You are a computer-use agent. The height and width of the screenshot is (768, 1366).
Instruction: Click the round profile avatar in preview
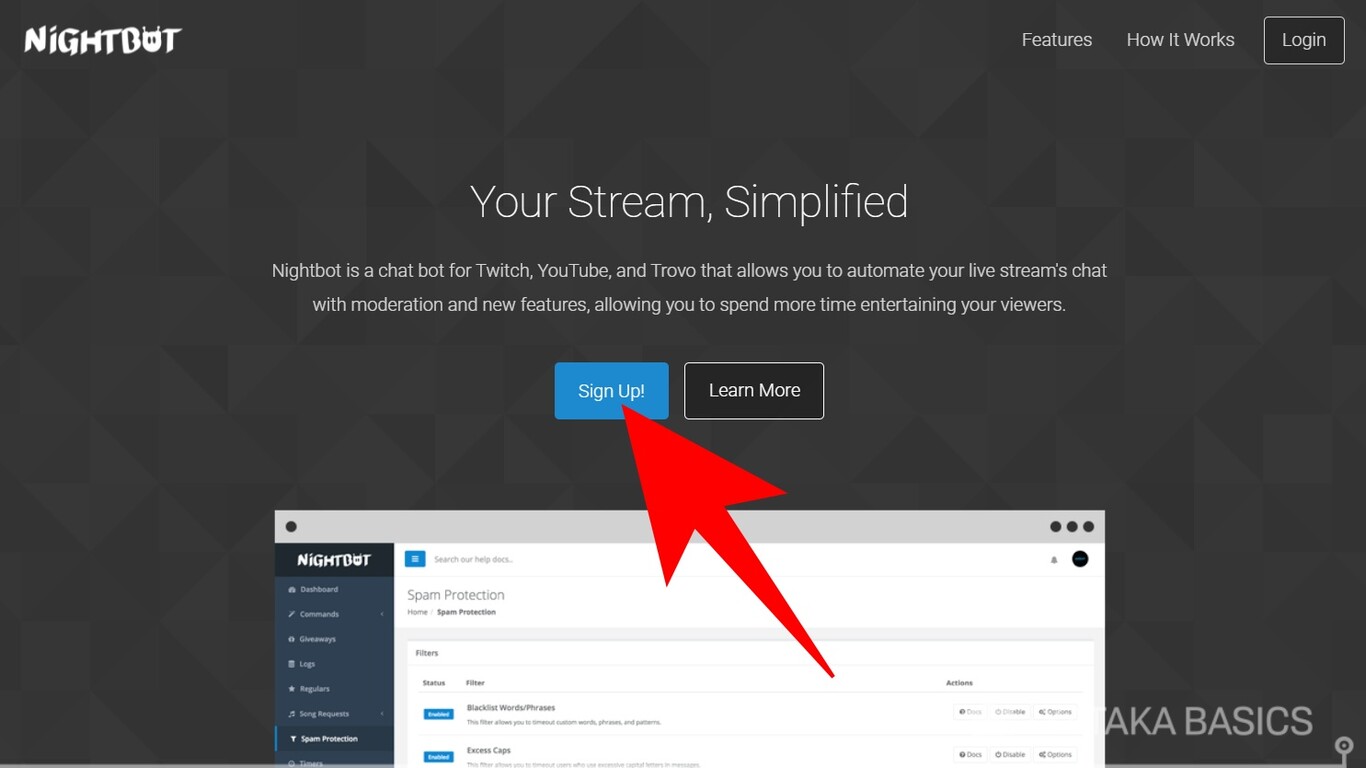1080,559
